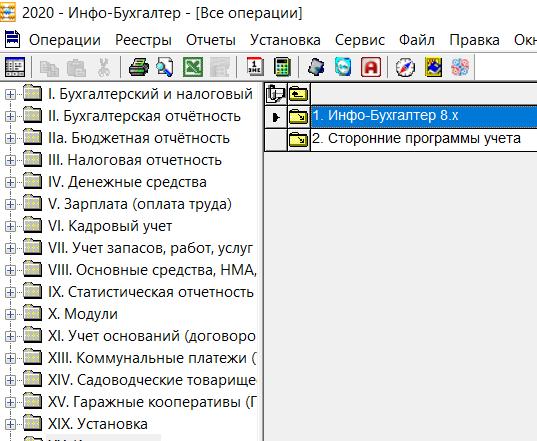Open the Реестры menu
The width and height of the screenshot is (537, 441).
point(143,40)
